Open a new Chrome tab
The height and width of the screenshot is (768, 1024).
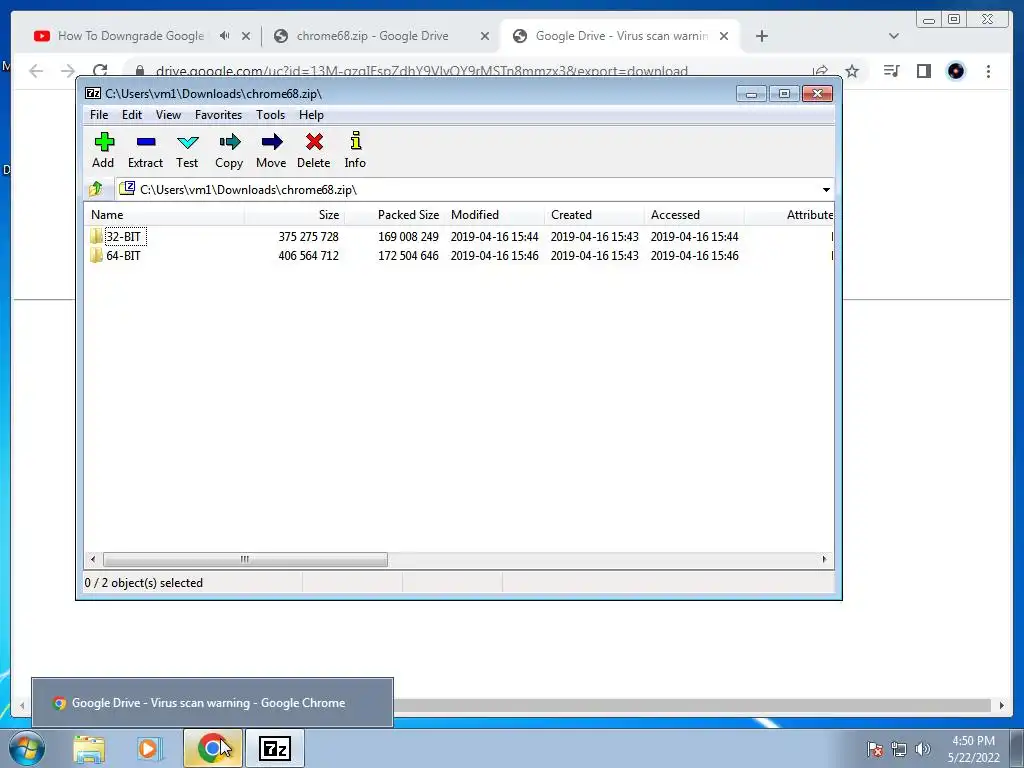(x=761, y=36)
